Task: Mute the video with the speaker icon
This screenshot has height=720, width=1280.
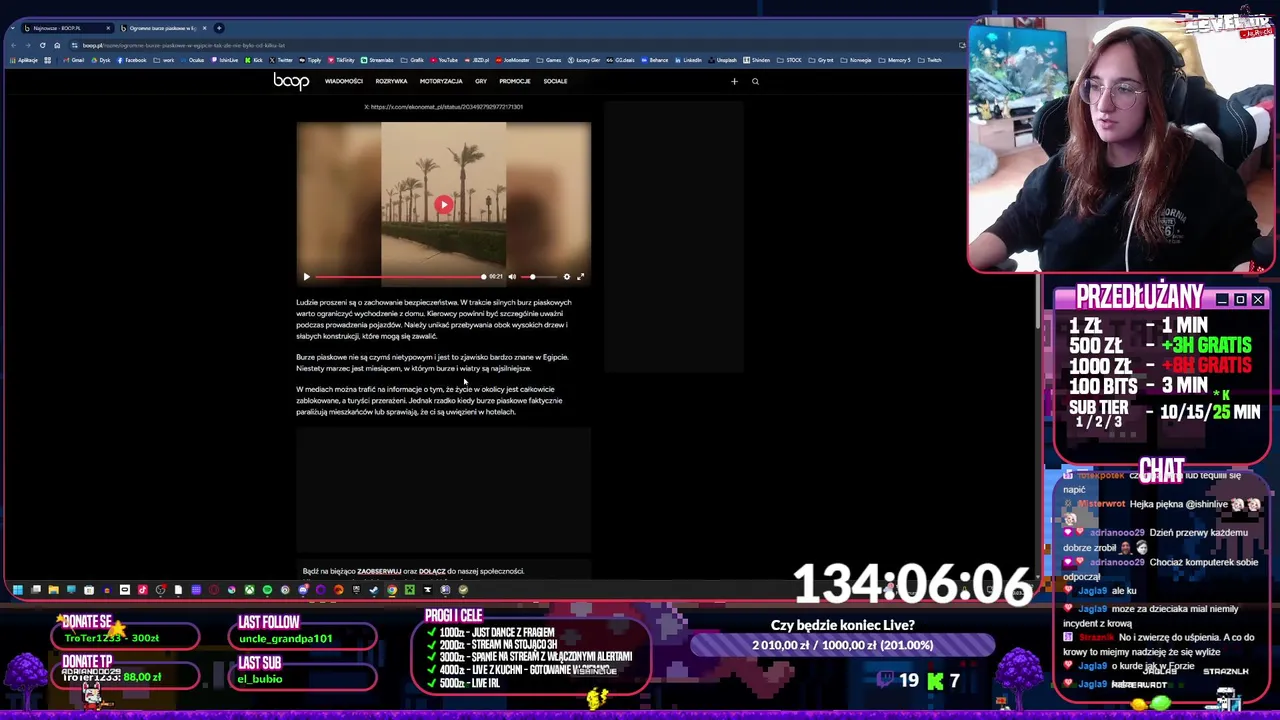Action: tap(512, 277)
